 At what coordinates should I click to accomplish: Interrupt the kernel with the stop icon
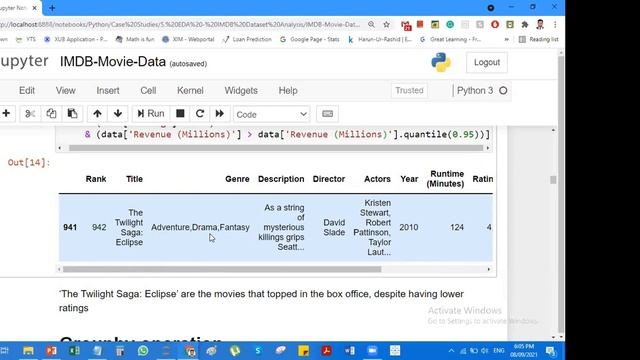(x=180, y=113)
